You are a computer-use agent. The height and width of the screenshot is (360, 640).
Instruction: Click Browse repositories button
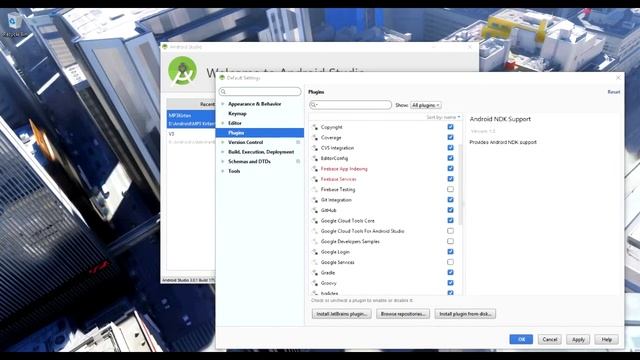[403, 314]
